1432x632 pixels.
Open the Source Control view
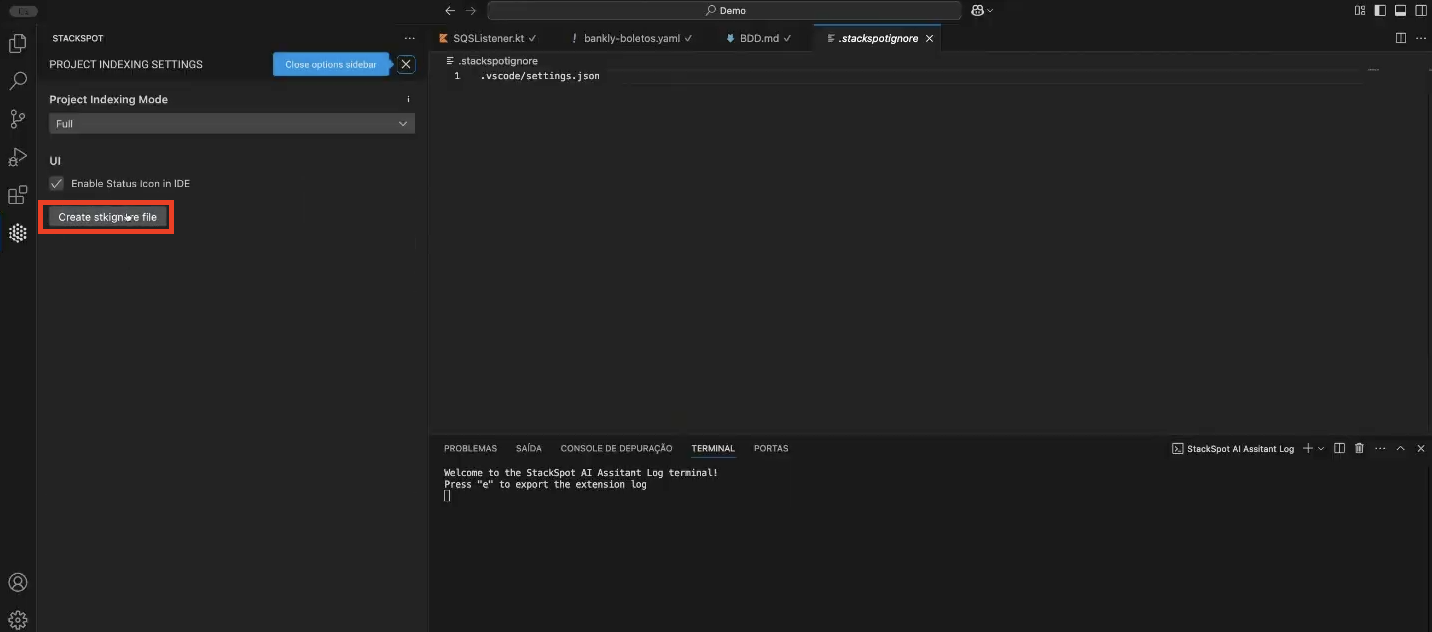17,119
